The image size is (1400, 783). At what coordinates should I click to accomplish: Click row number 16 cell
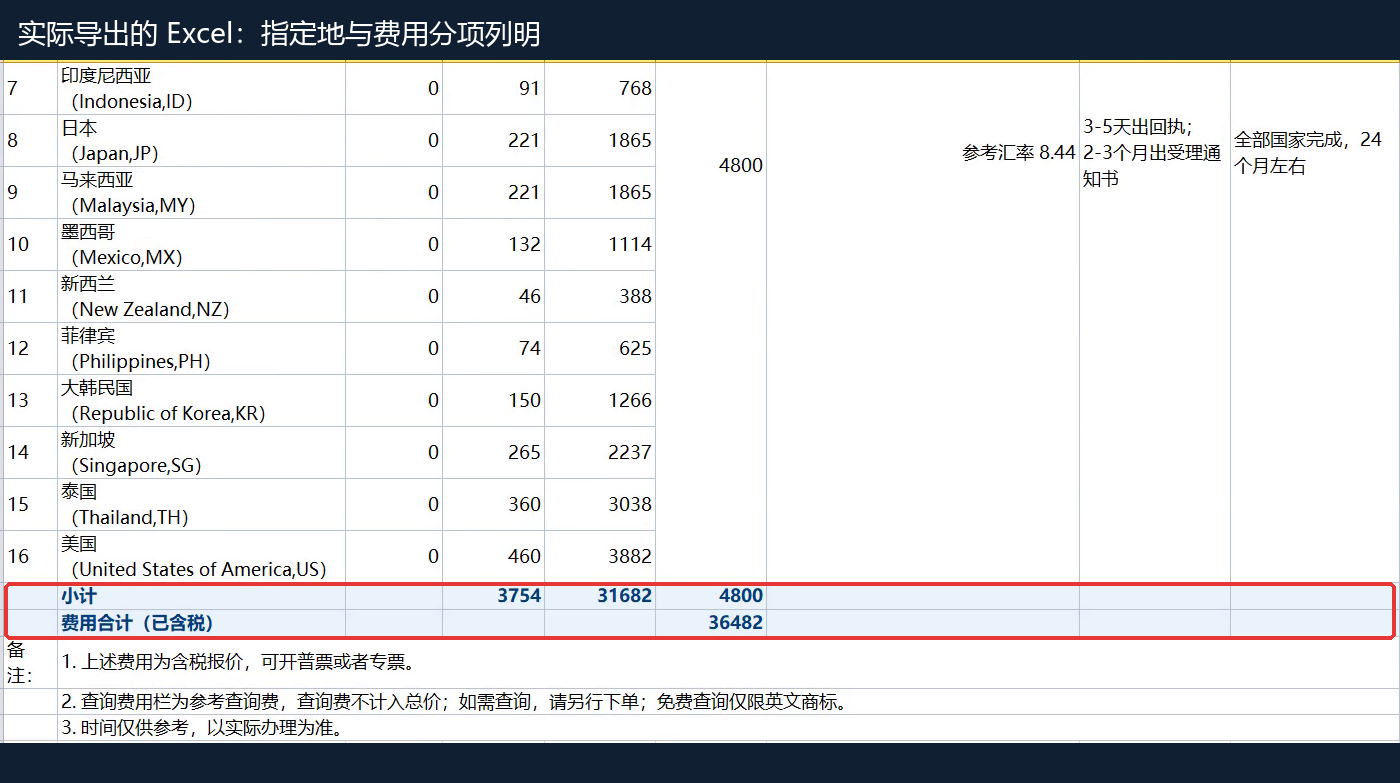click(x=30, y=556)
